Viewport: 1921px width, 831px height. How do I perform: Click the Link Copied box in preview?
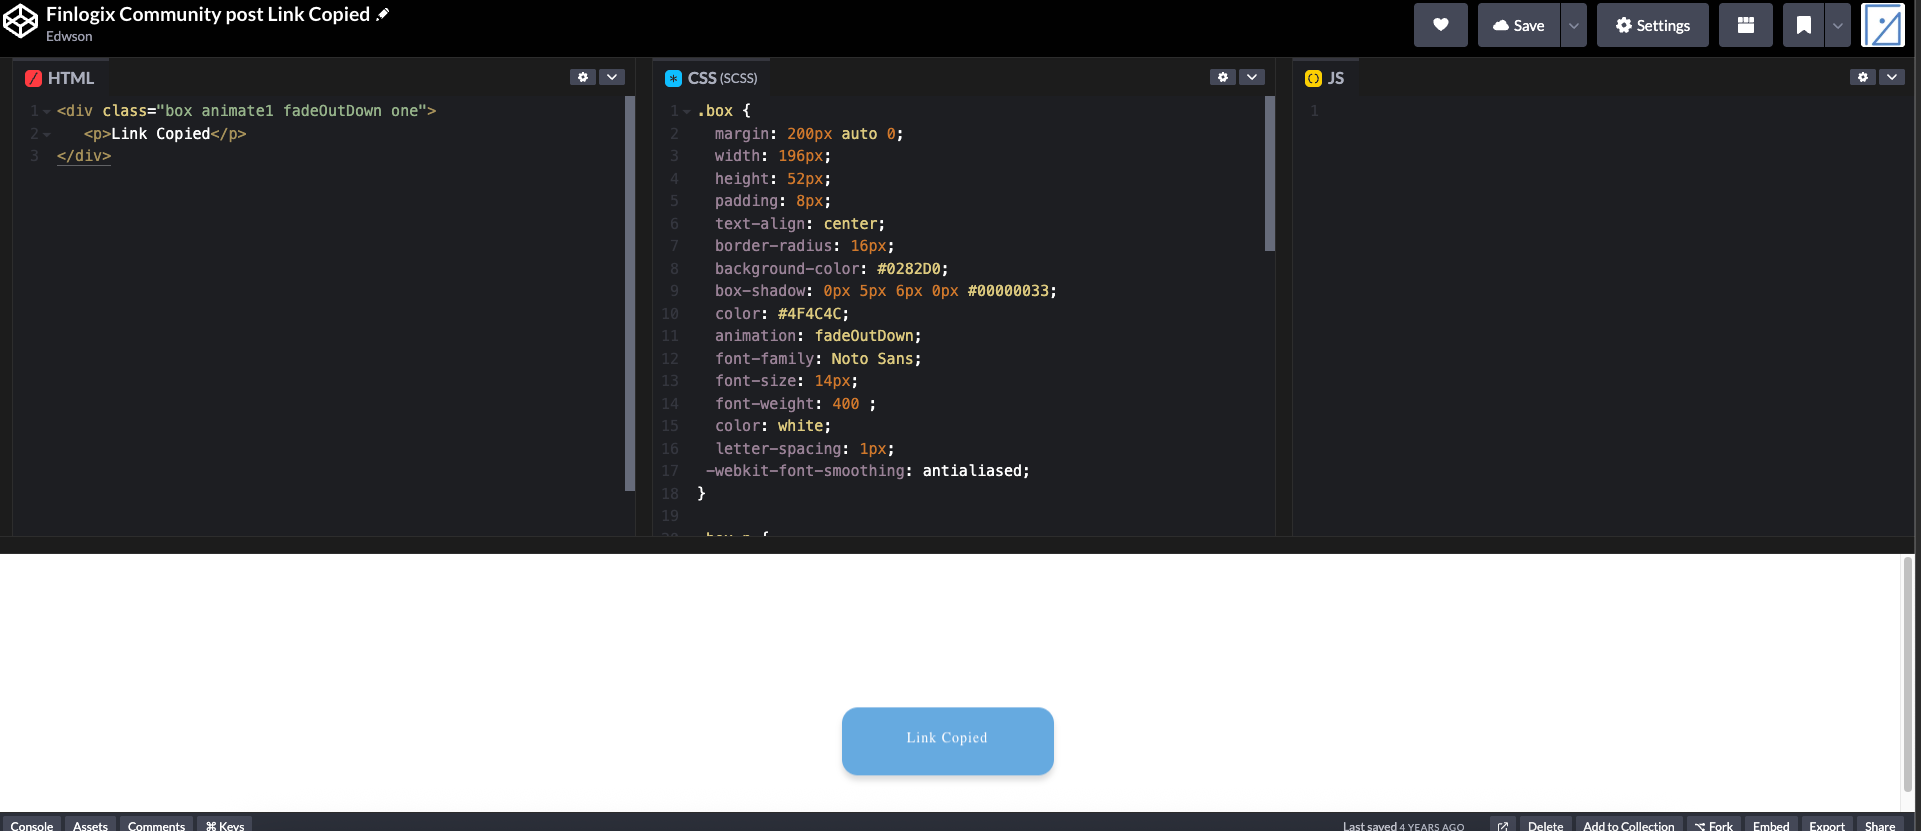[948, 741]
